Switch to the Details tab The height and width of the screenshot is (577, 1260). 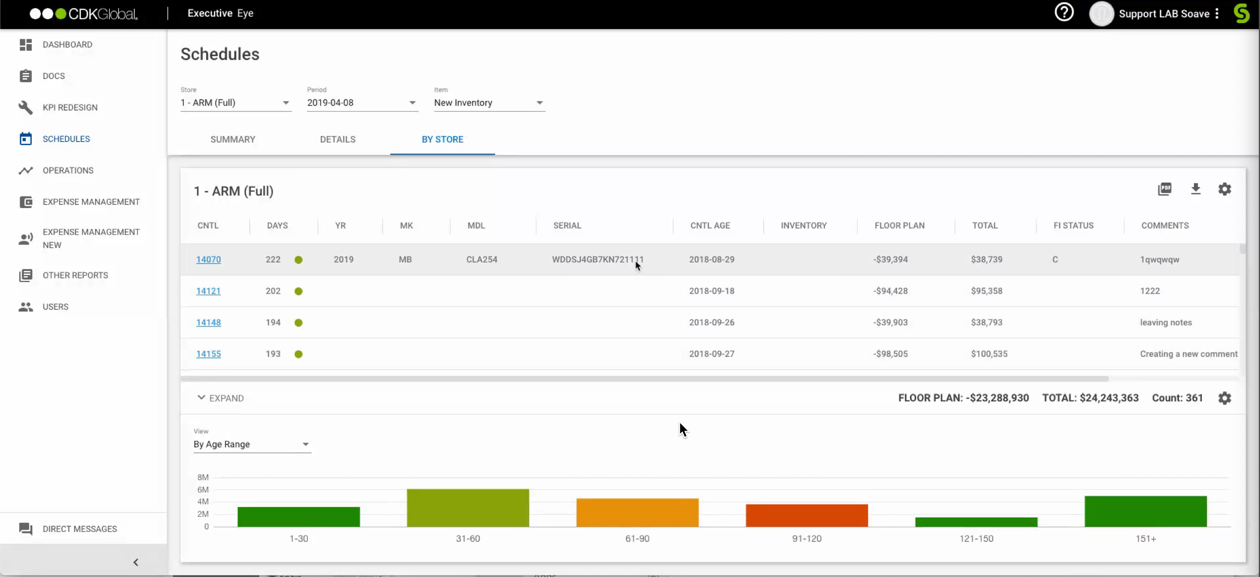(x=337, y=140)
